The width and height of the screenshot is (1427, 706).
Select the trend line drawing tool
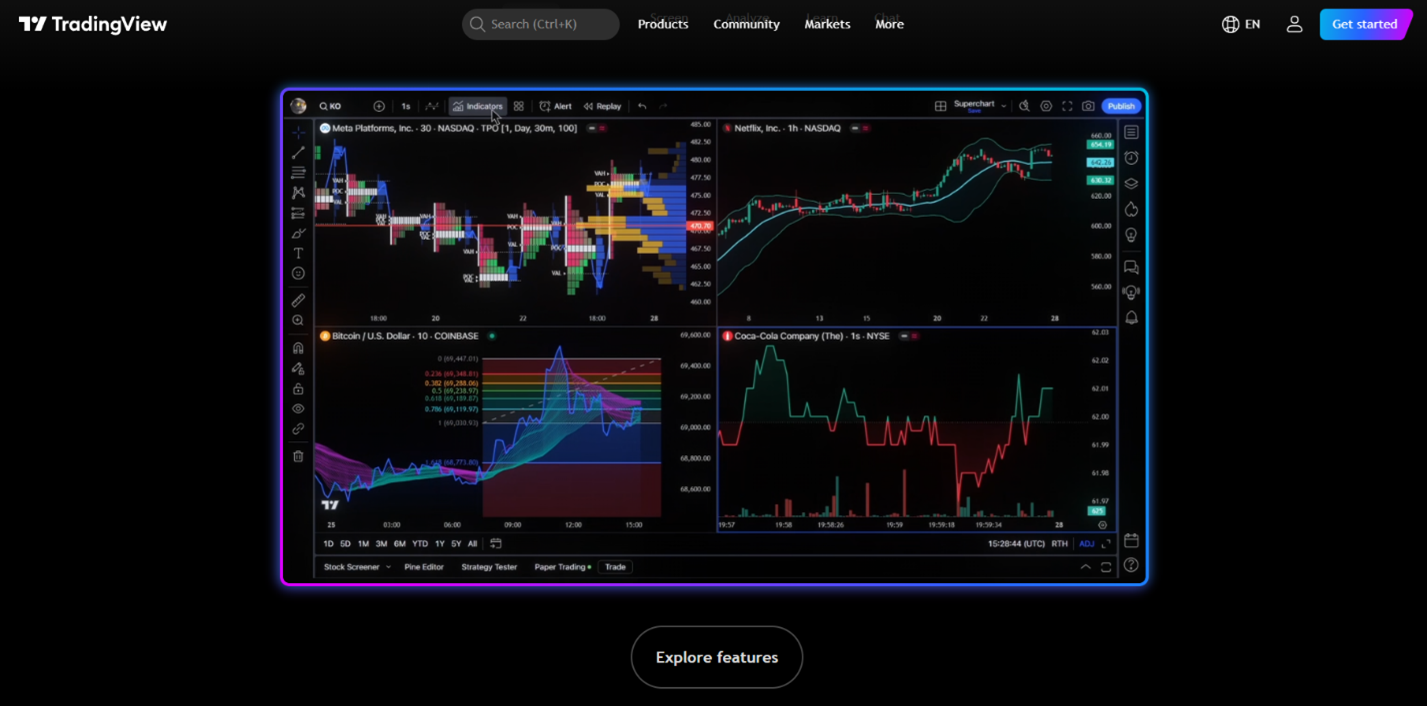(x=298, y=152)
